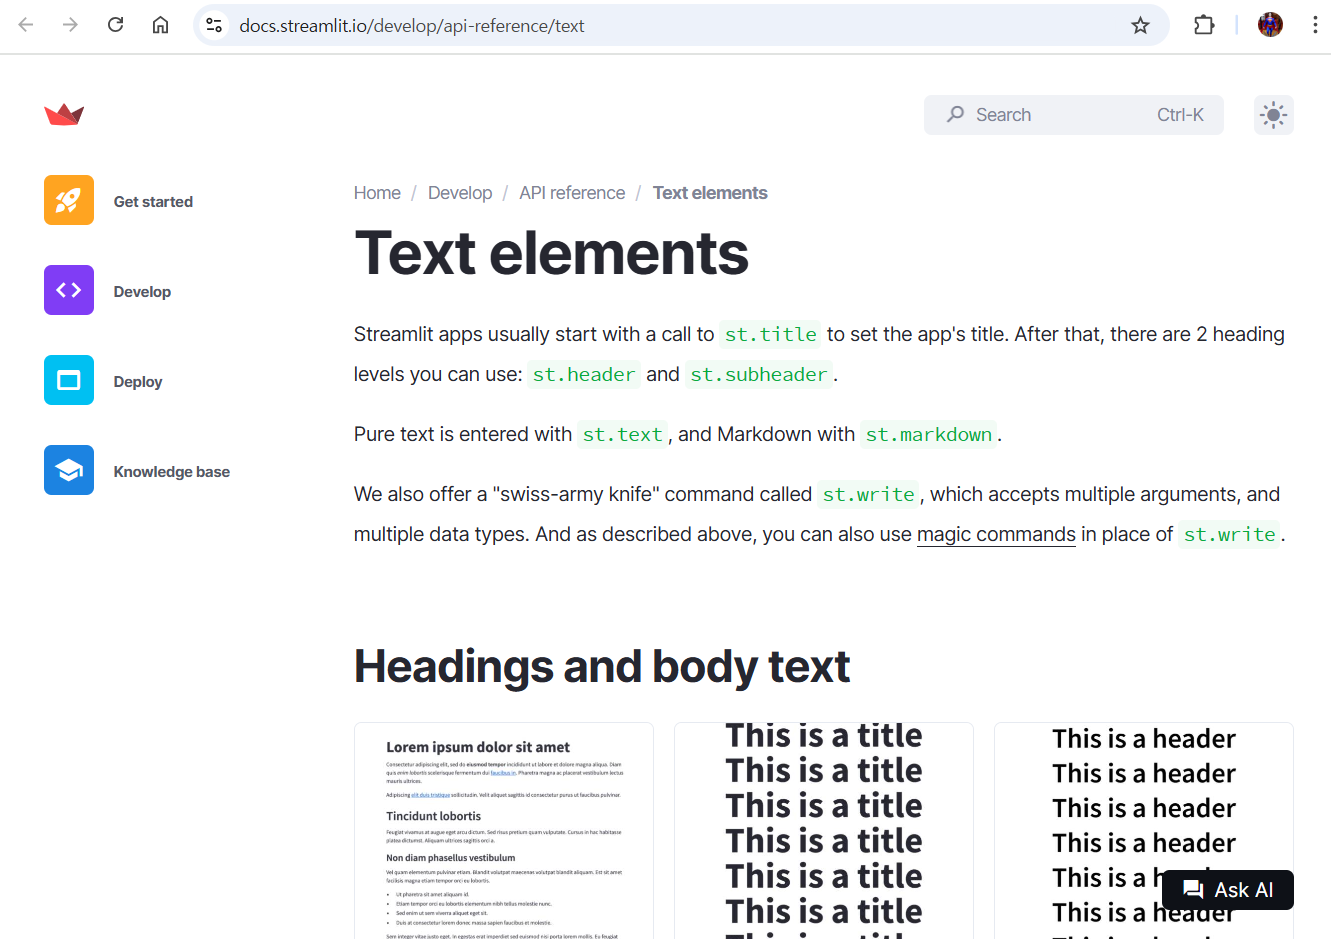Open the browser extensions puzzle icon
Viewport: 1331px width, 939px height.
pos(1204,25)
